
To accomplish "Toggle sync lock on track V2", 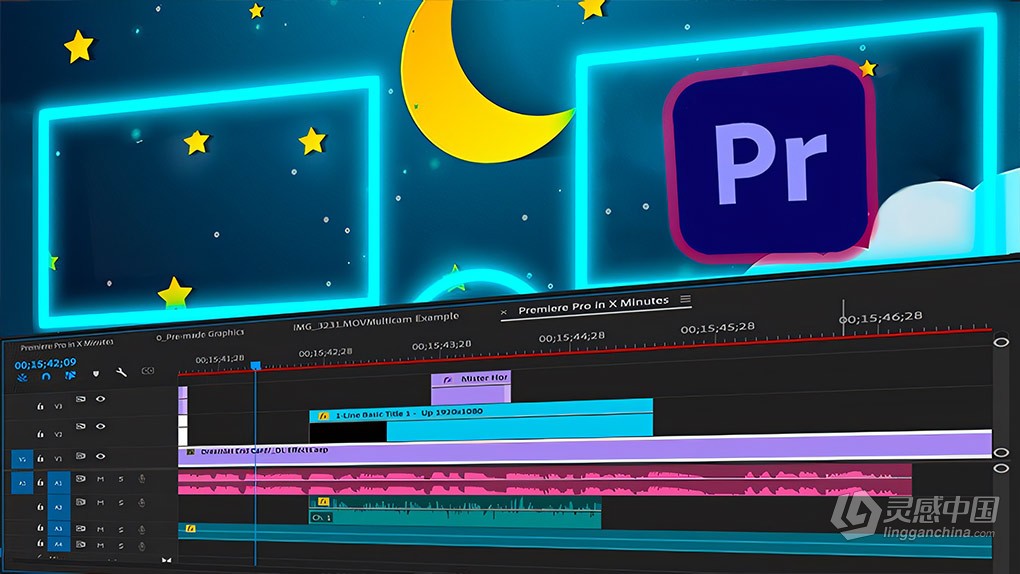I will click(x=80, y=426).
